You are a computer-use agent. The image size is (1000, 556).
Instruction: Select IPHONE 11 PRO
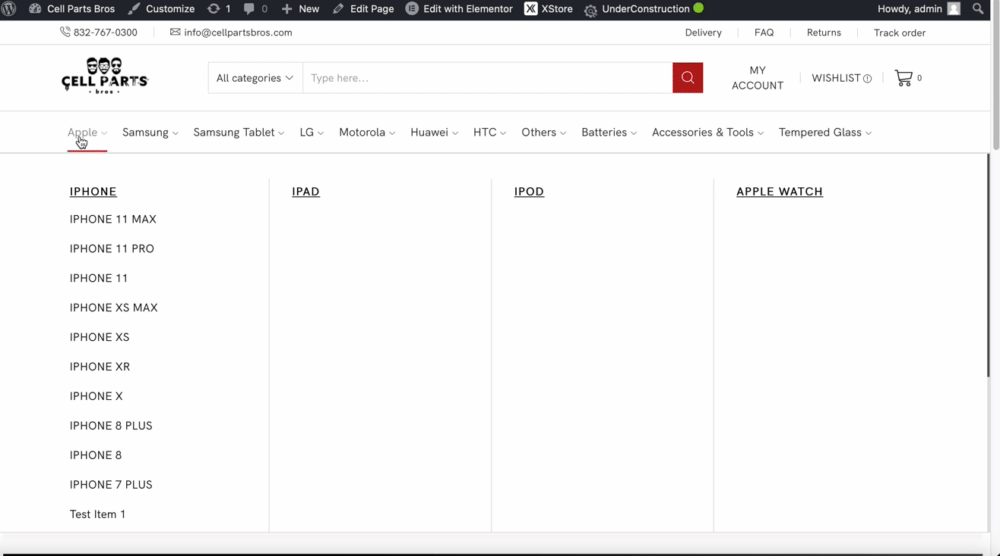tap(112, 249)
